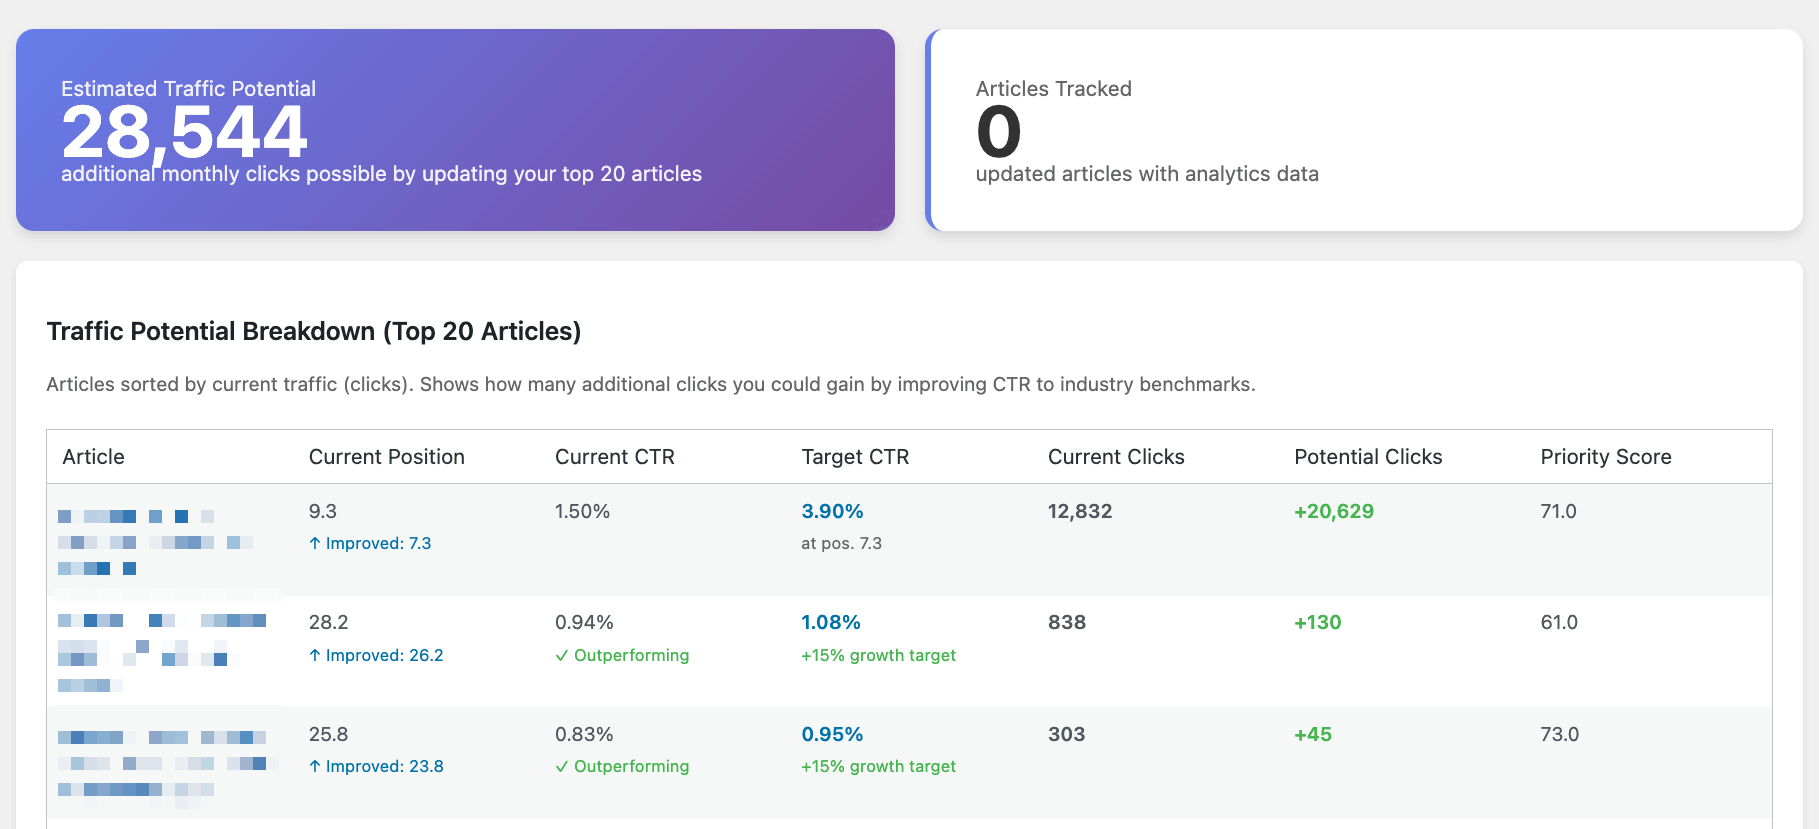Viewport: 1819px width, 829px height.
Task: Click the Outperforming checkmark in the second row
Action: pos(622,655)
